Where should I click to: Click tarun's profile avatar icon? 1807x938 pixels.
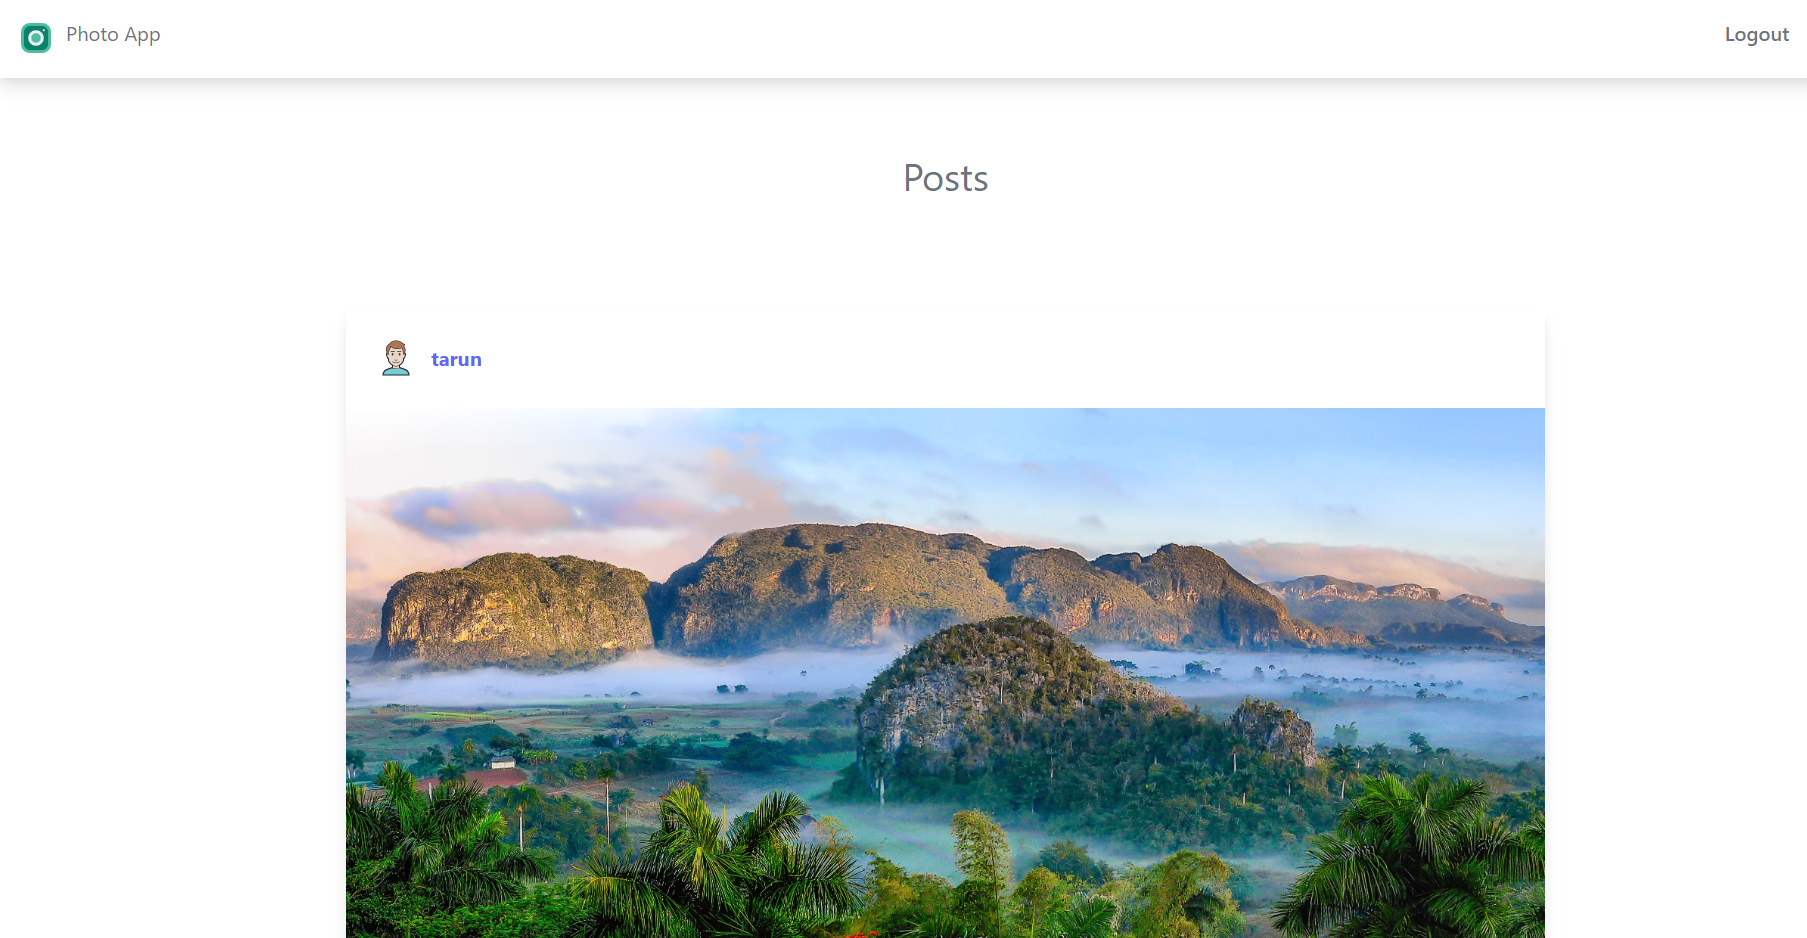[x=396, y=358]
